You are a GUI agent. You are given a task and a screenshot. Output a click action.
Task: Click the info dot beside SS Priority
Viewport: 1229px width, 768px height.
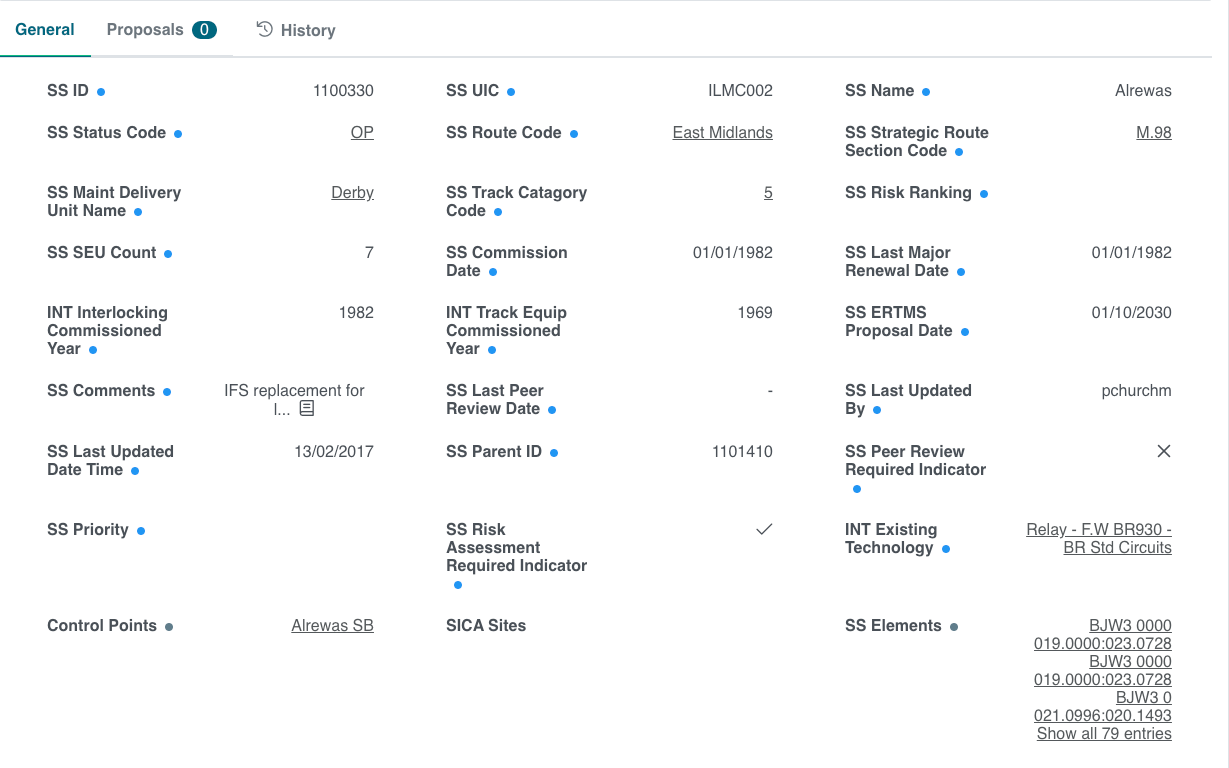[x=141, y=531]
